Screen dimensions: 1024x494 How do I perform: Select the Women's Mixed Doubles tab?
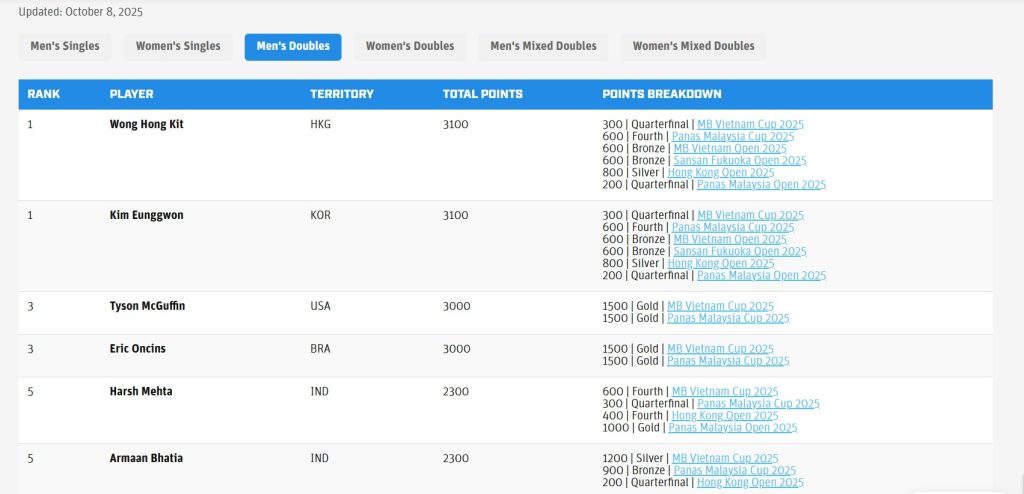pos(693,46)
